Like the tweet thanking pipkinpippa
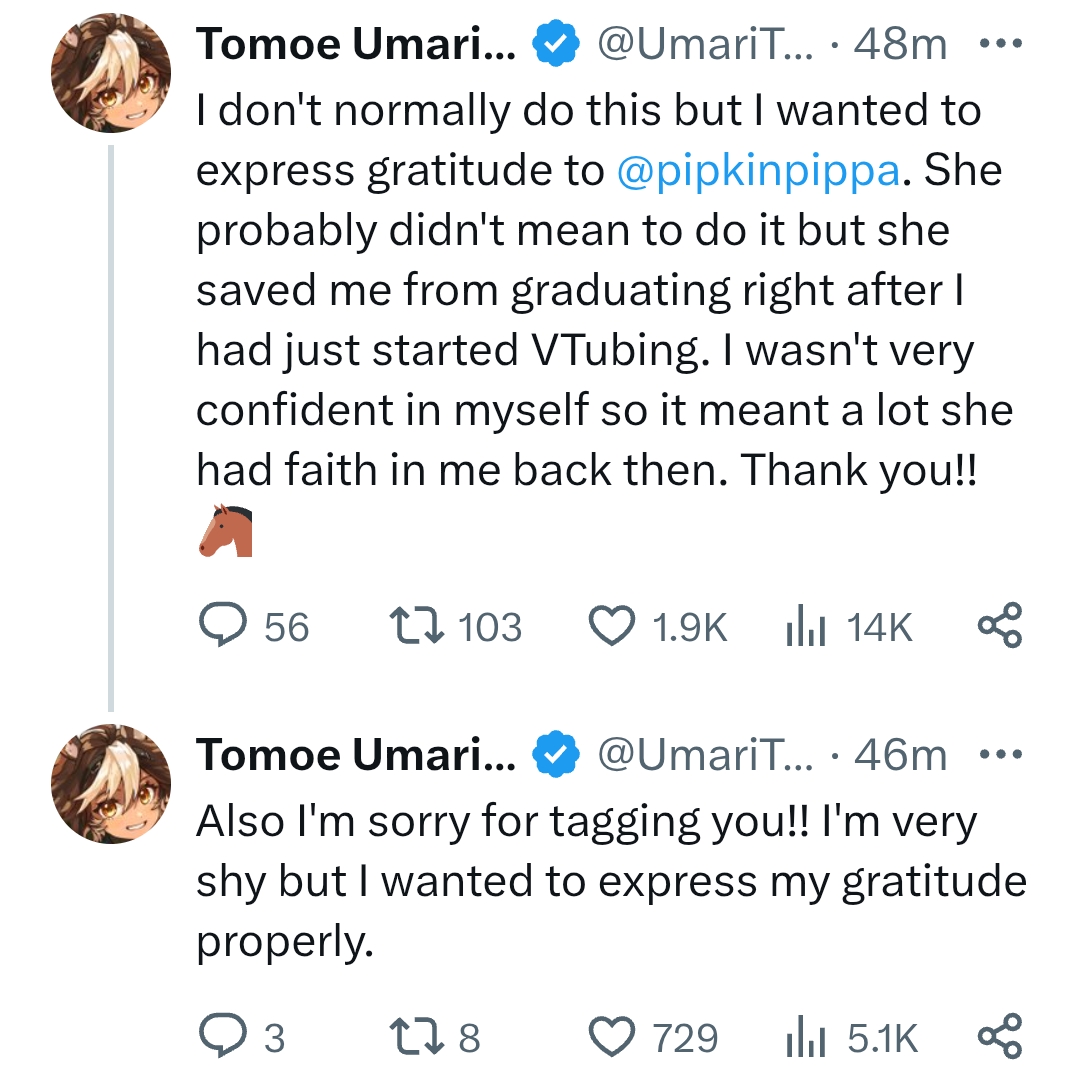Screen dimensions: 1080x1066 [x=611, y=627]
